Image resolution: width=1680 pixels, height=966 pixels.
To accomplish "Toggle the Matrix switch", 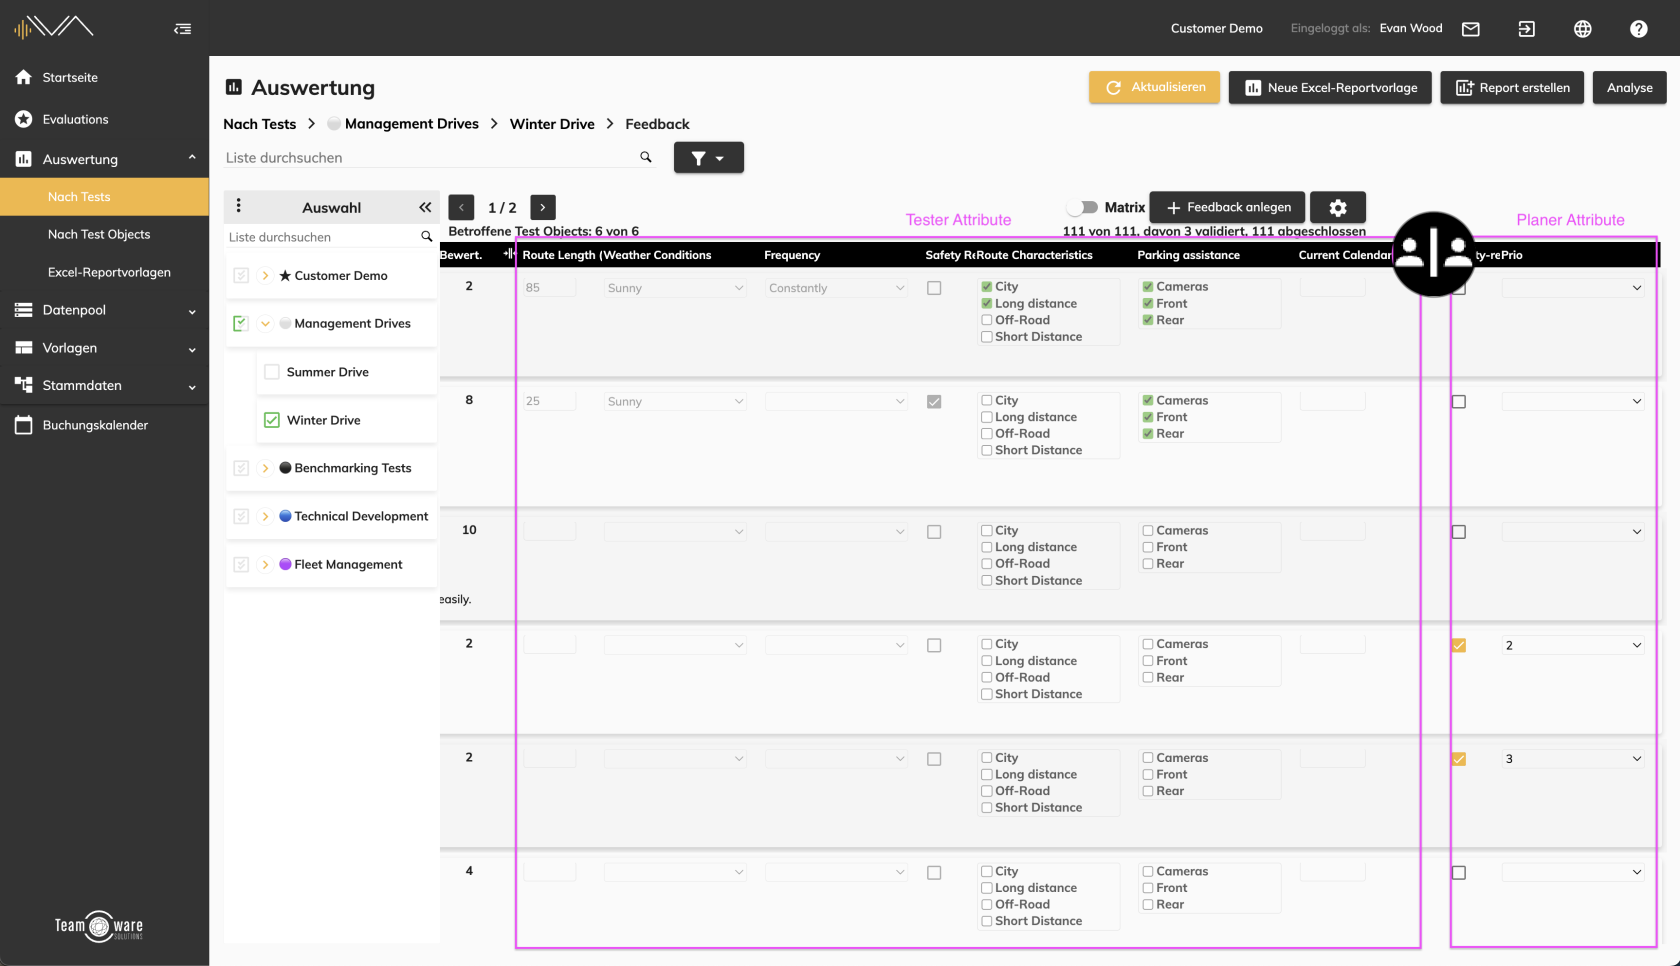I will click(x=1082, y=207).
